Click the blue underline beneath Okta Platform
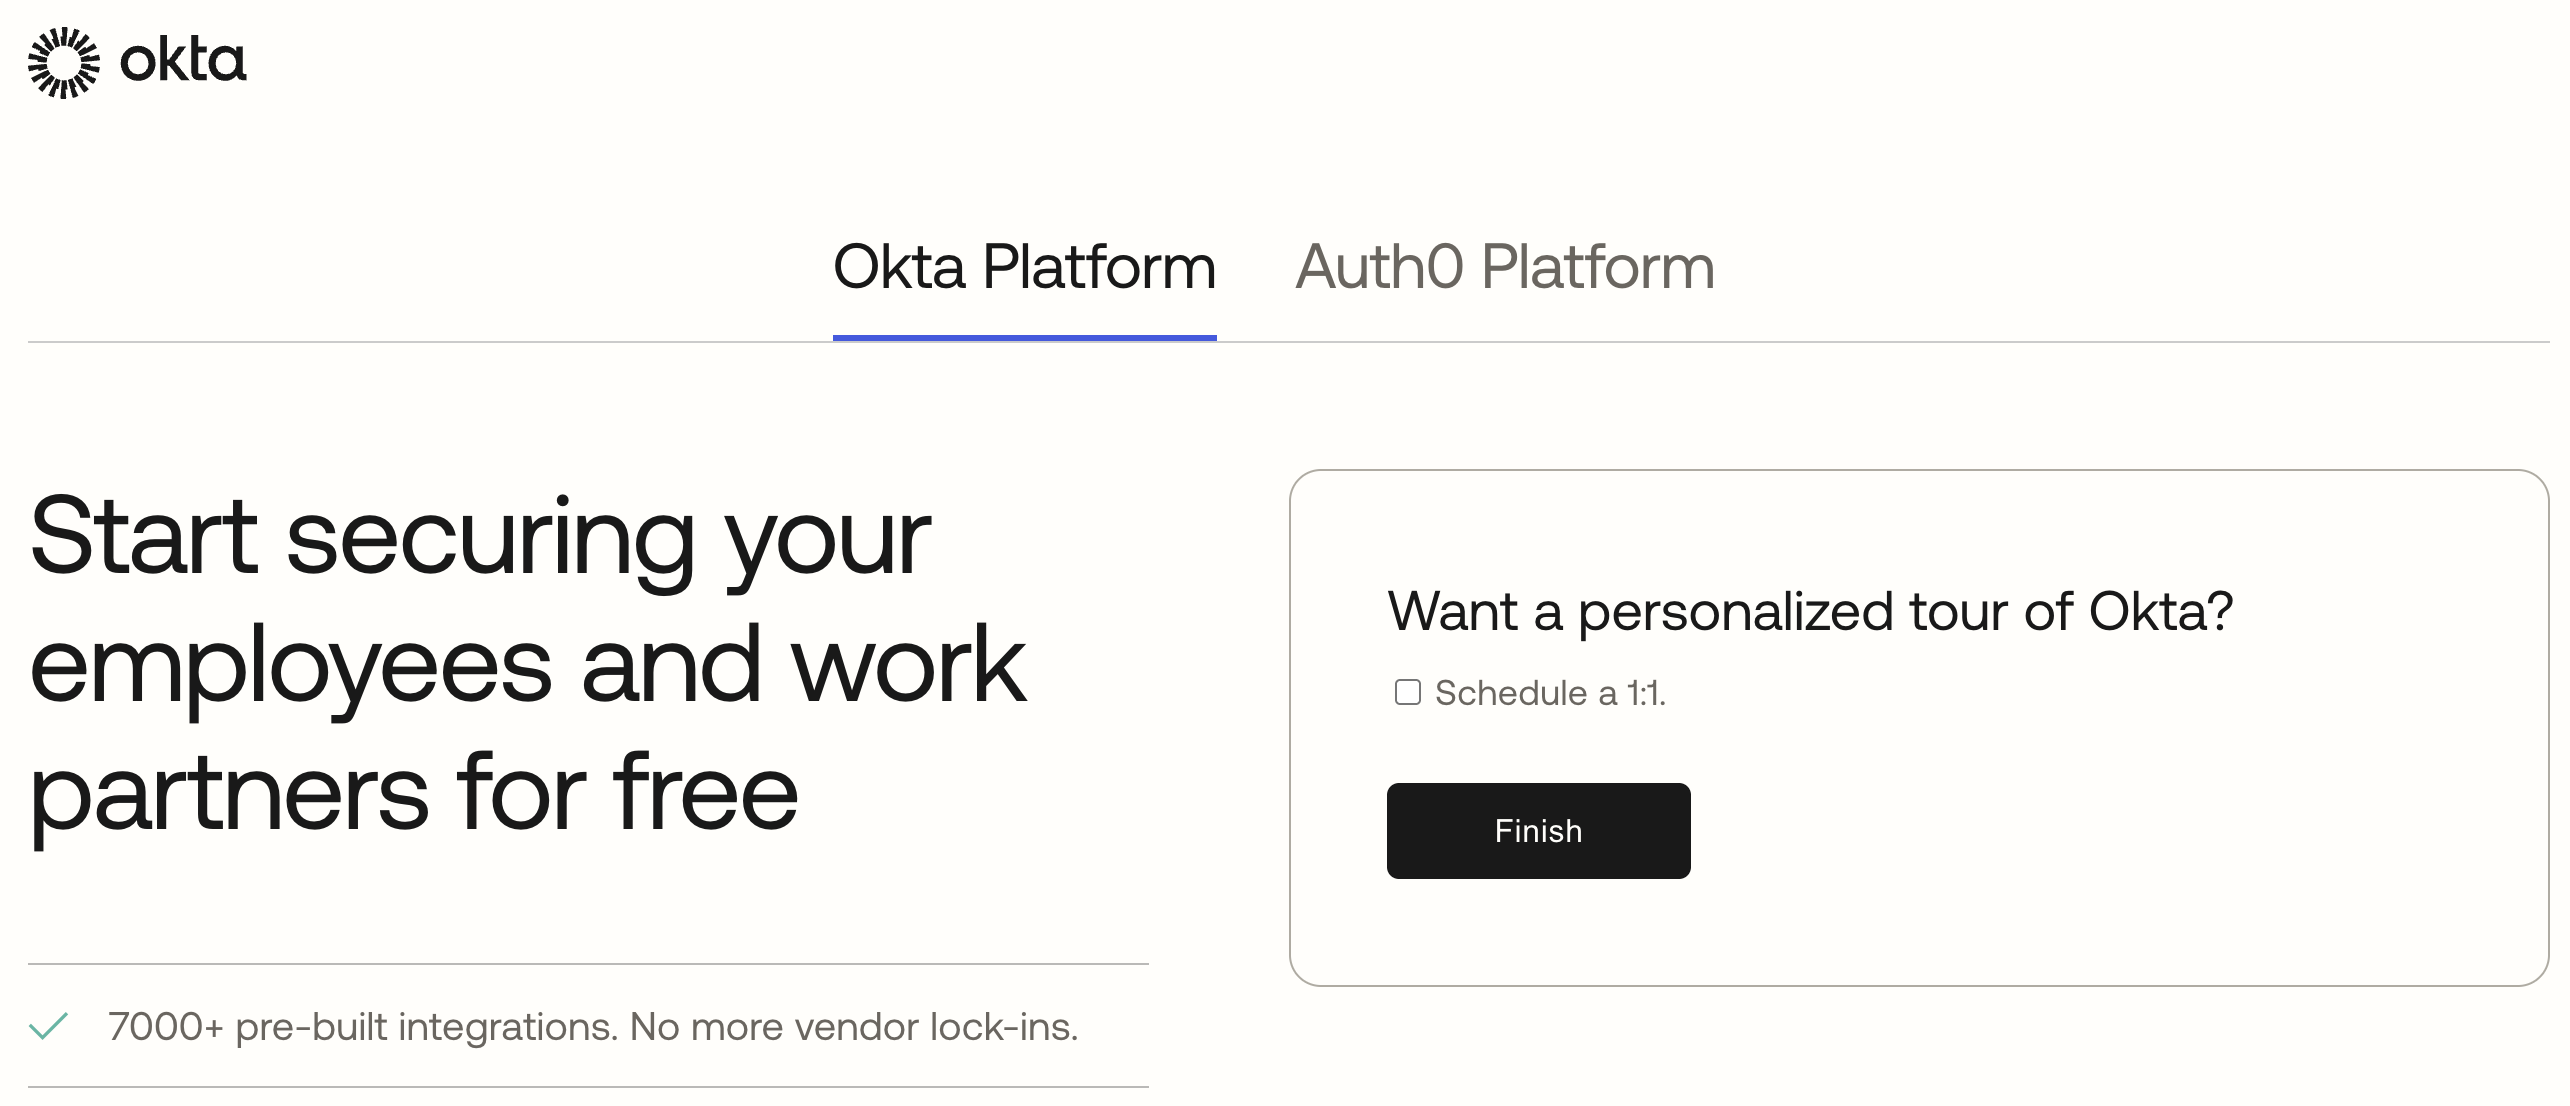 tap(1024, 338)
